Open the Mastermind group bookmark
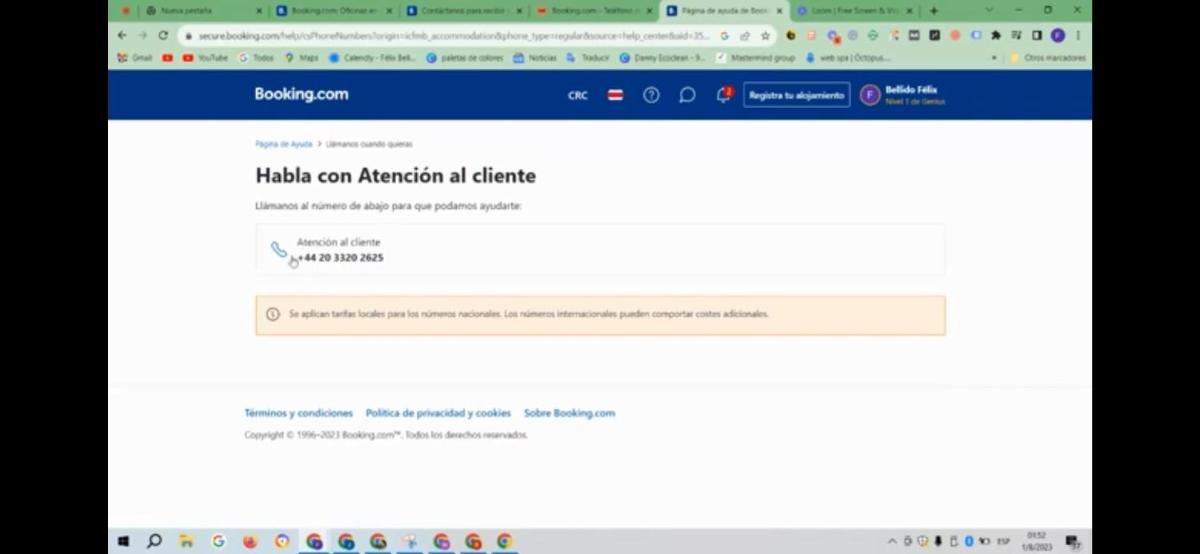This screenshot has width=1200, height=554. [756, 58]
